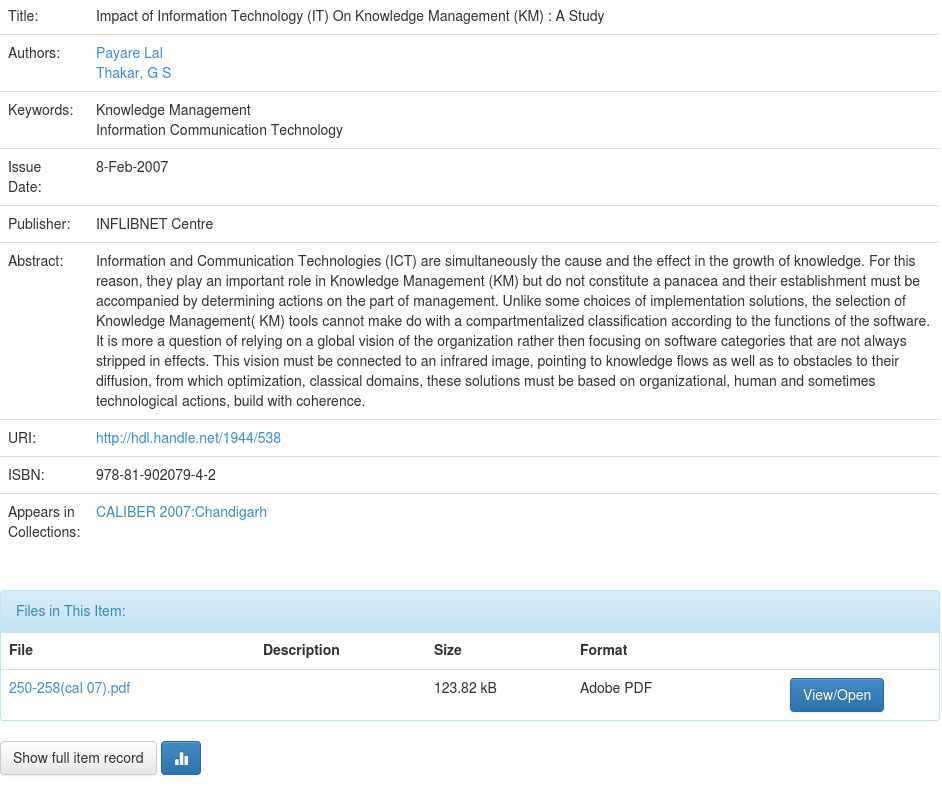The height and width of the screenshot is (800, 942).
Task: Open CALIBER 2007:Chandigarh collection link
Action: coord(181,512)
